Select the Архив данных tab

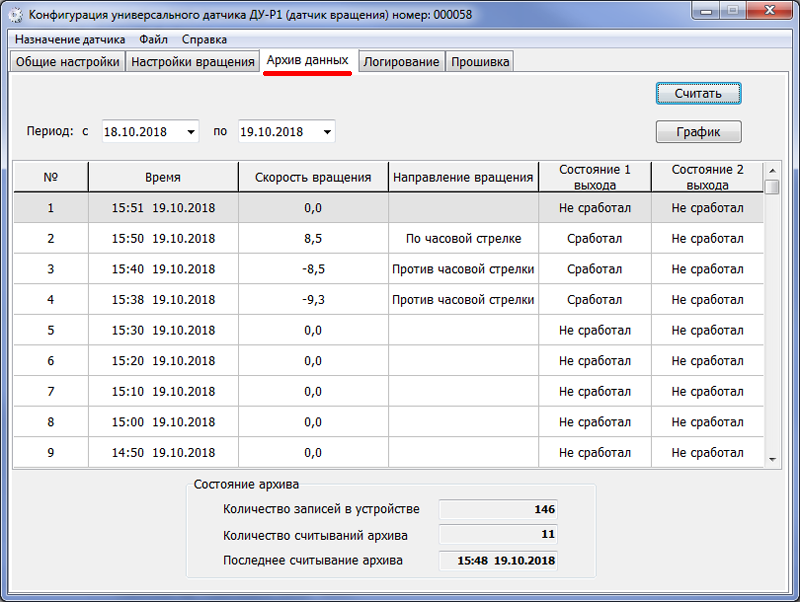[x=308, y=60]
